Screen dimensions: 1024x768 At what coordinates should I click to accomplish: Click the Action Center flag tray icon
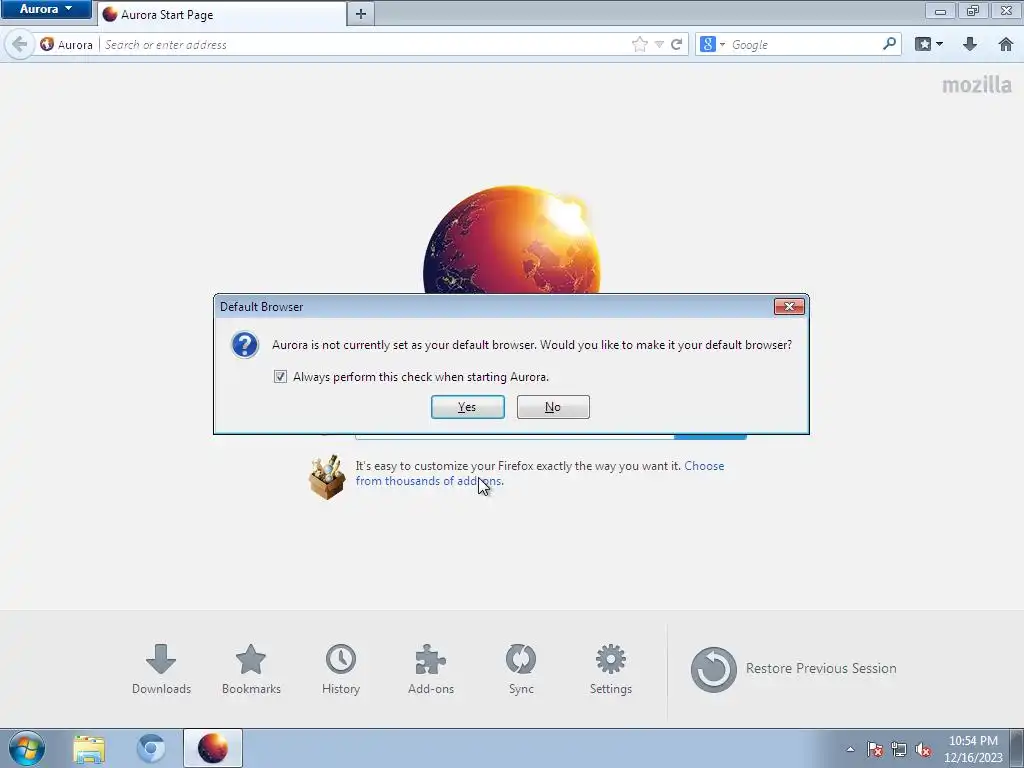[x=875, y=750]
